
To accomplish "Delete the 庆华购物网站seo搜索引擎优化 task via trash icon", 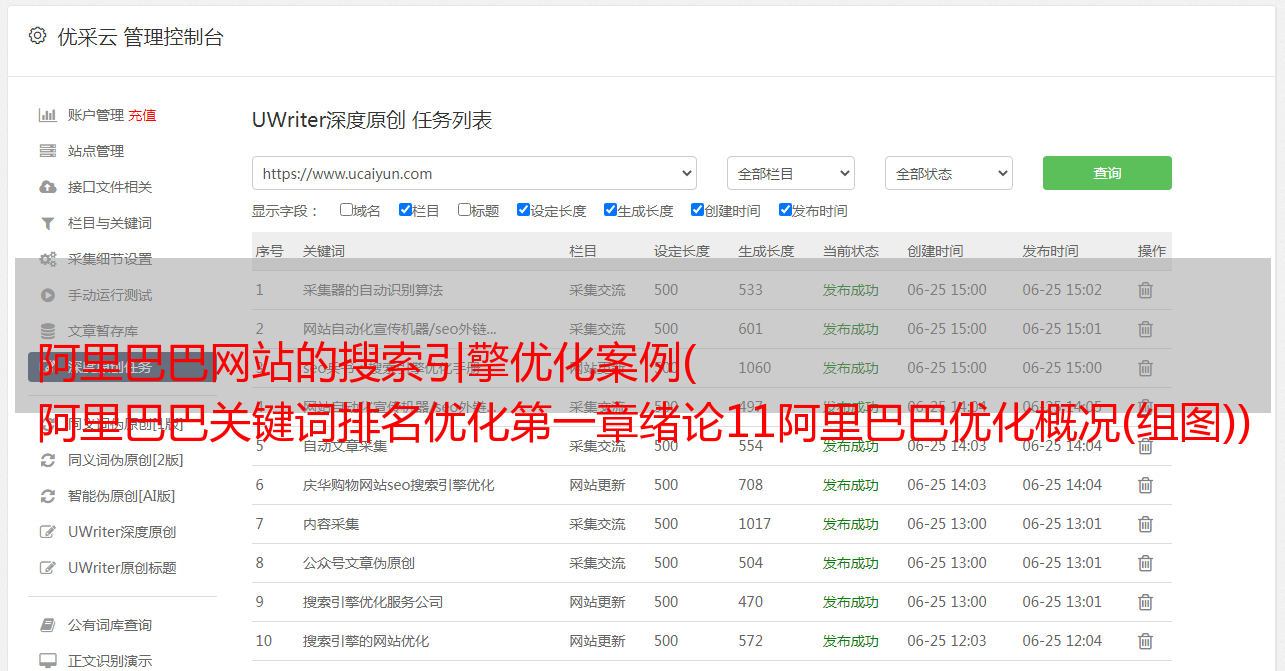I will pyautogui.click(x=1145, y=485).
